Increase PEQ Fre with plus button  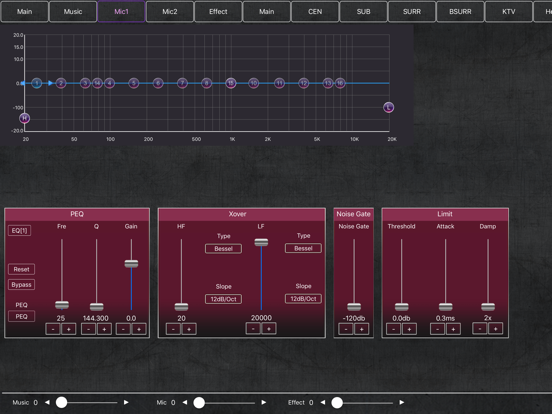pyautogui.click(x=69, y=329)
